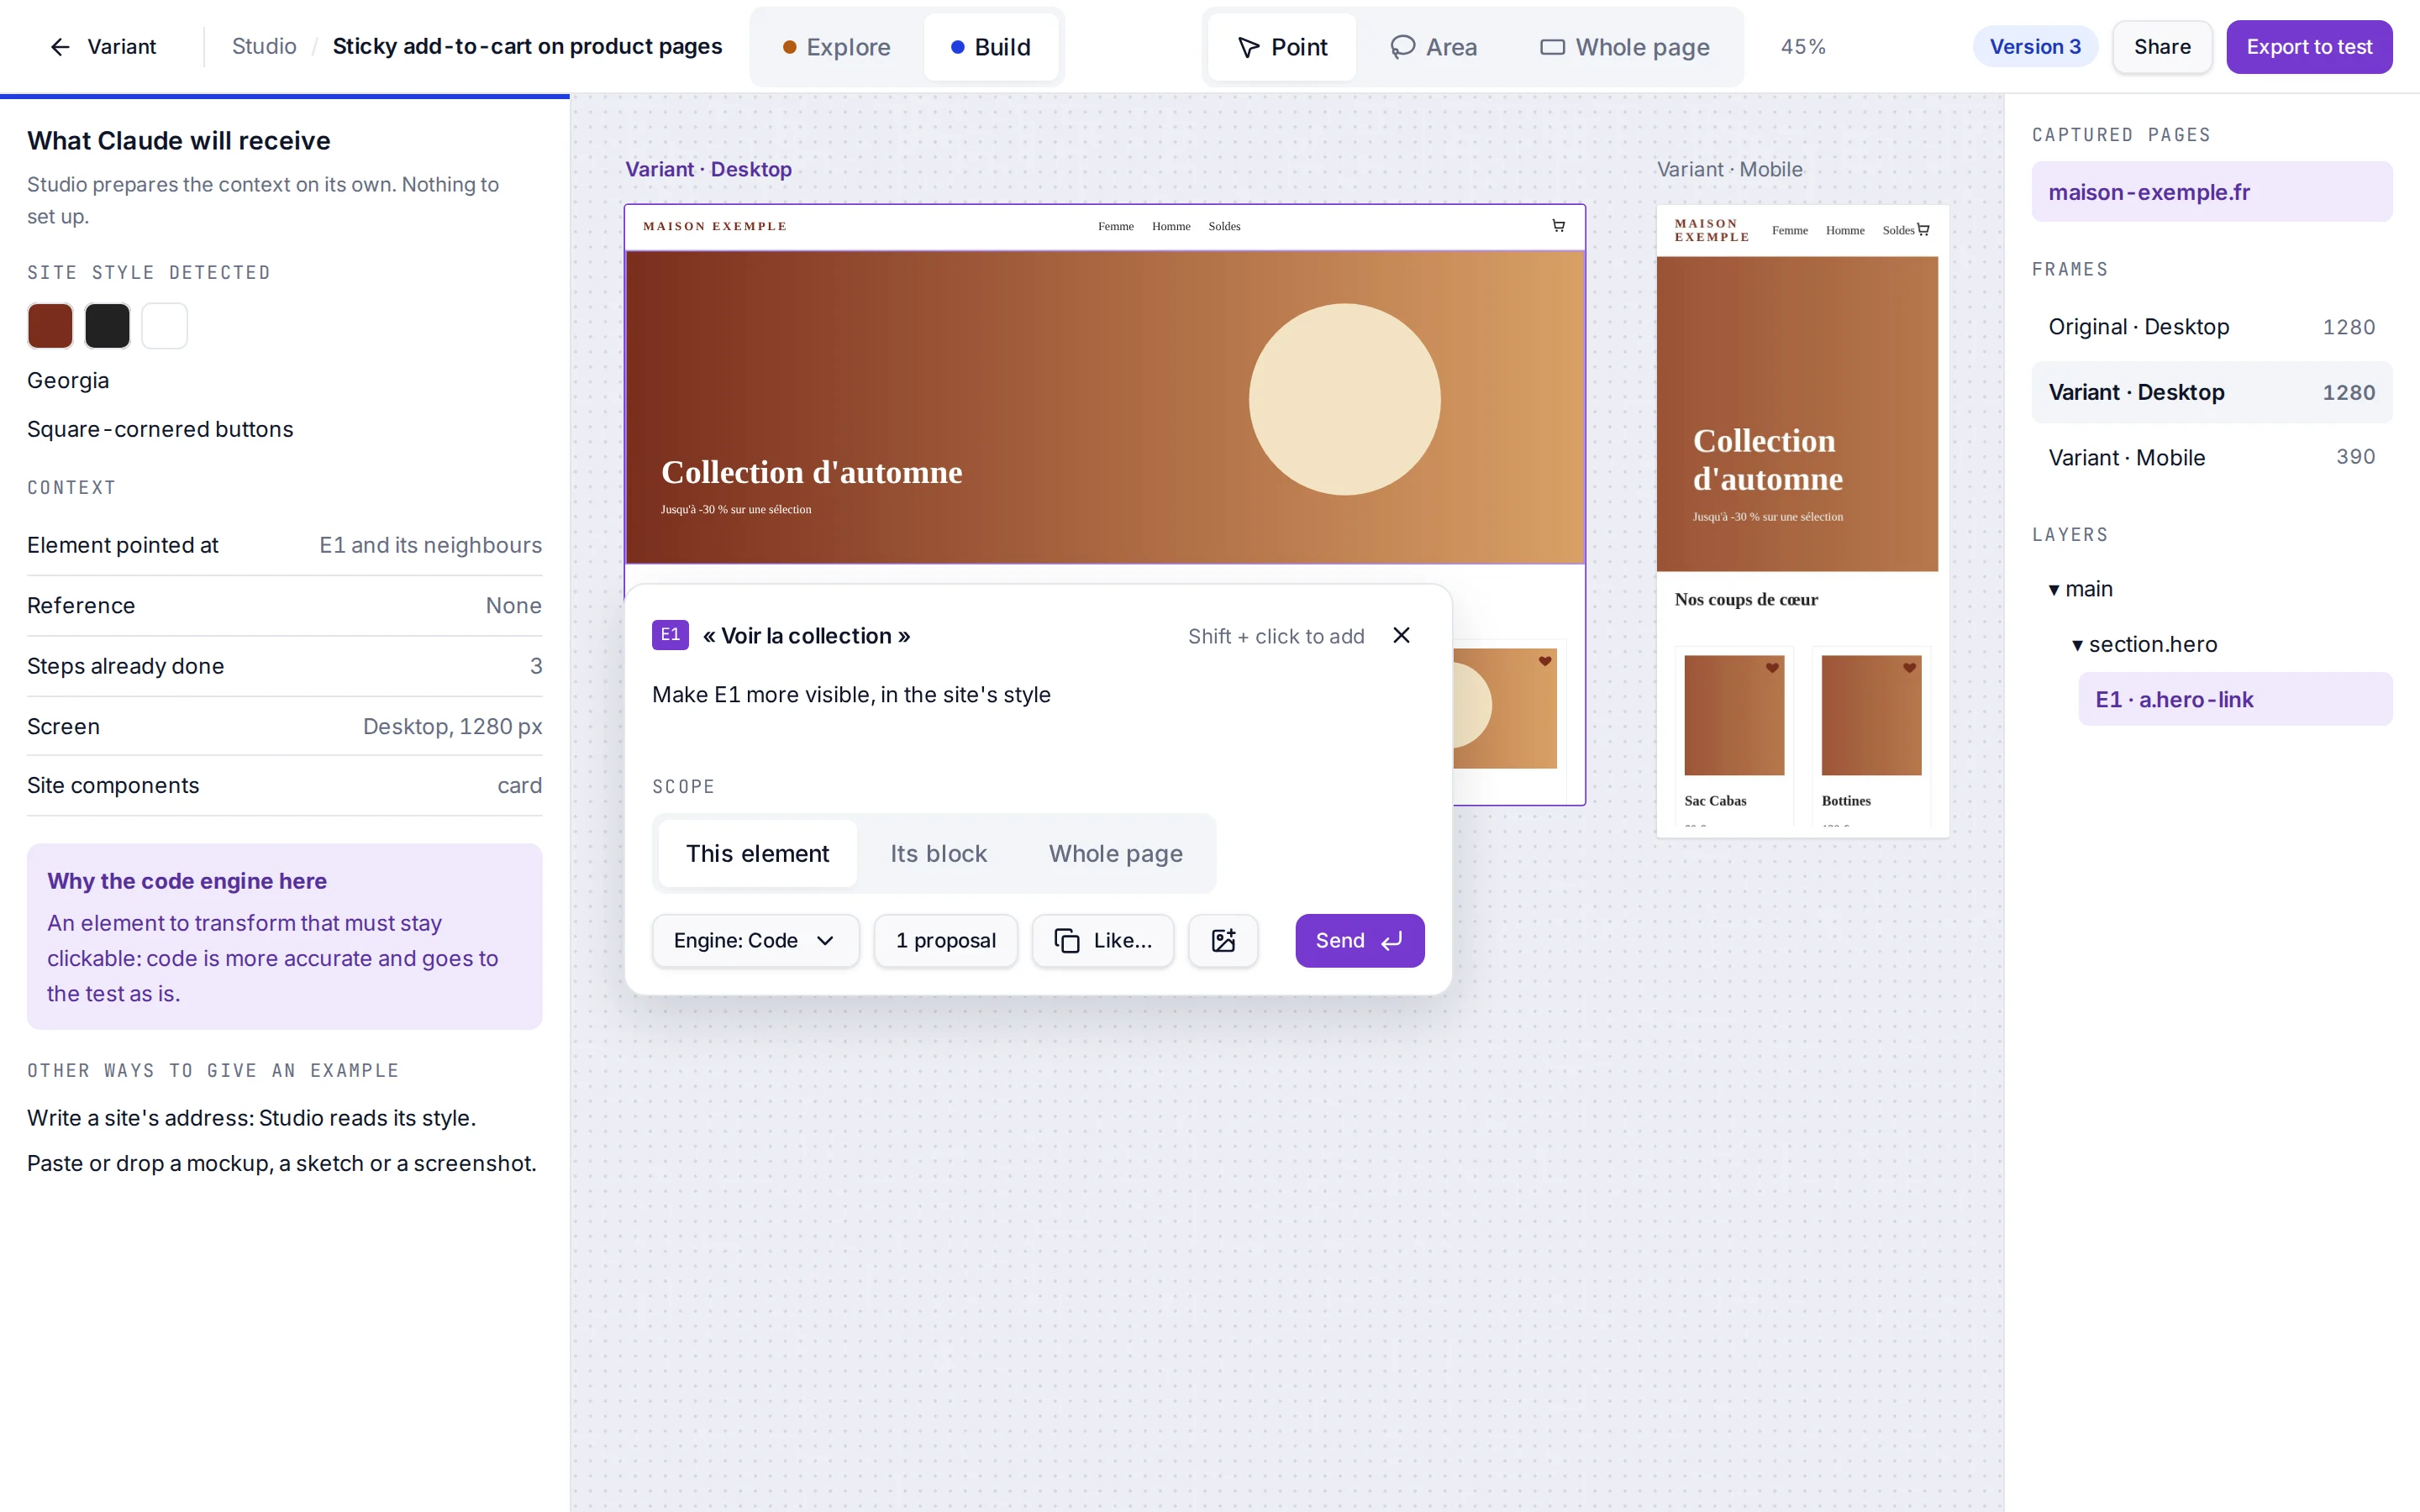Click the Sac Cabas product thumbnail
The height and width of the screenshot is (1512, 2420).
pyautogui.click(x=1734, y=715)
